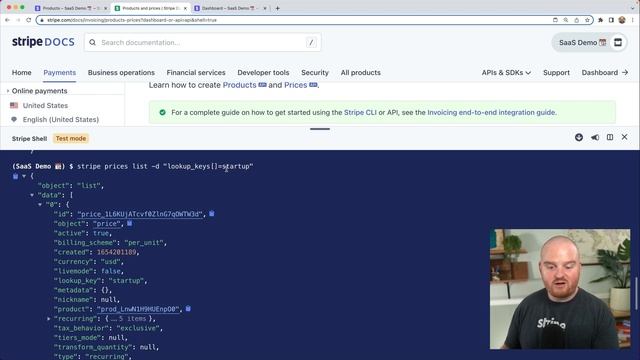Click the share icon in the address bar
Viewport: 640px width, 360px height.
[x=576, y=20]
